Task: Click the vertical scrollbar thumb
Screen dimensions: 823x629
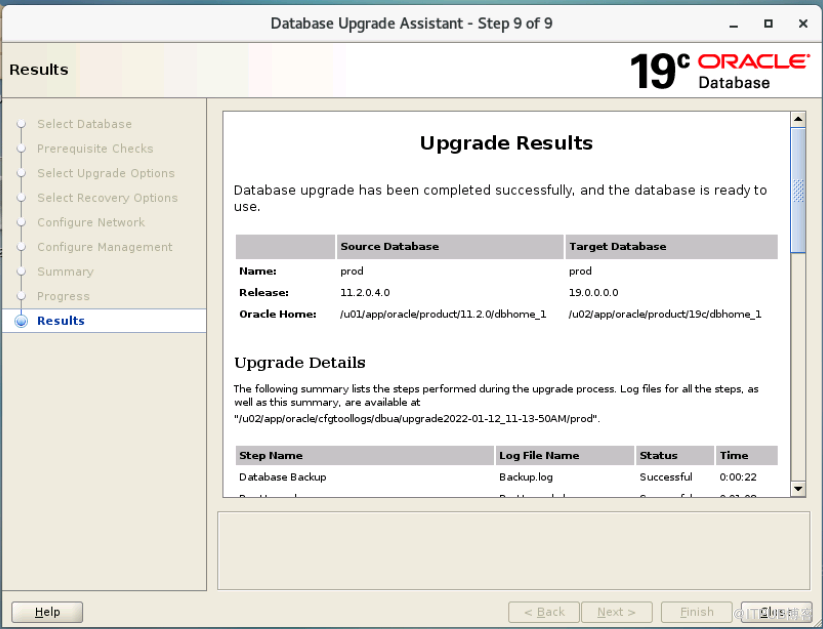Action: click(x=798, y=190)
